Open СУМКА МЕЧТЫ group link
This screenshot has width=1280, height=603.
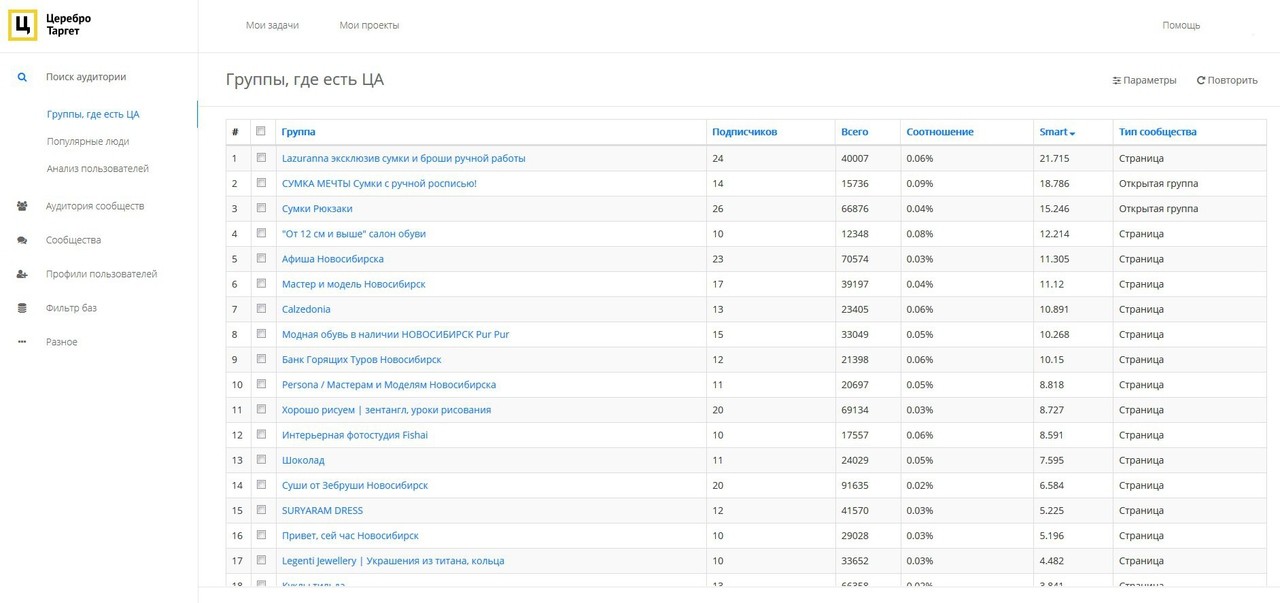(379, 183)
